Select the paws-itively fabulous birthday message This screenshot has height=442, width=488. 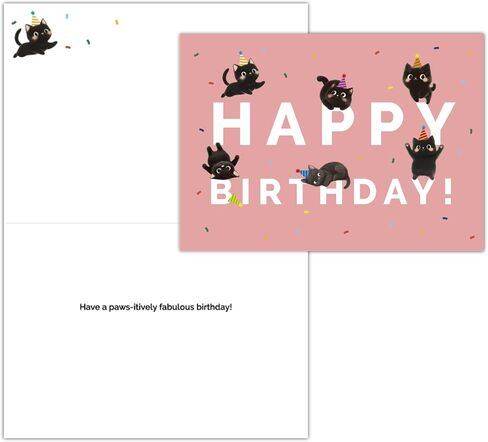coord(156,307)
